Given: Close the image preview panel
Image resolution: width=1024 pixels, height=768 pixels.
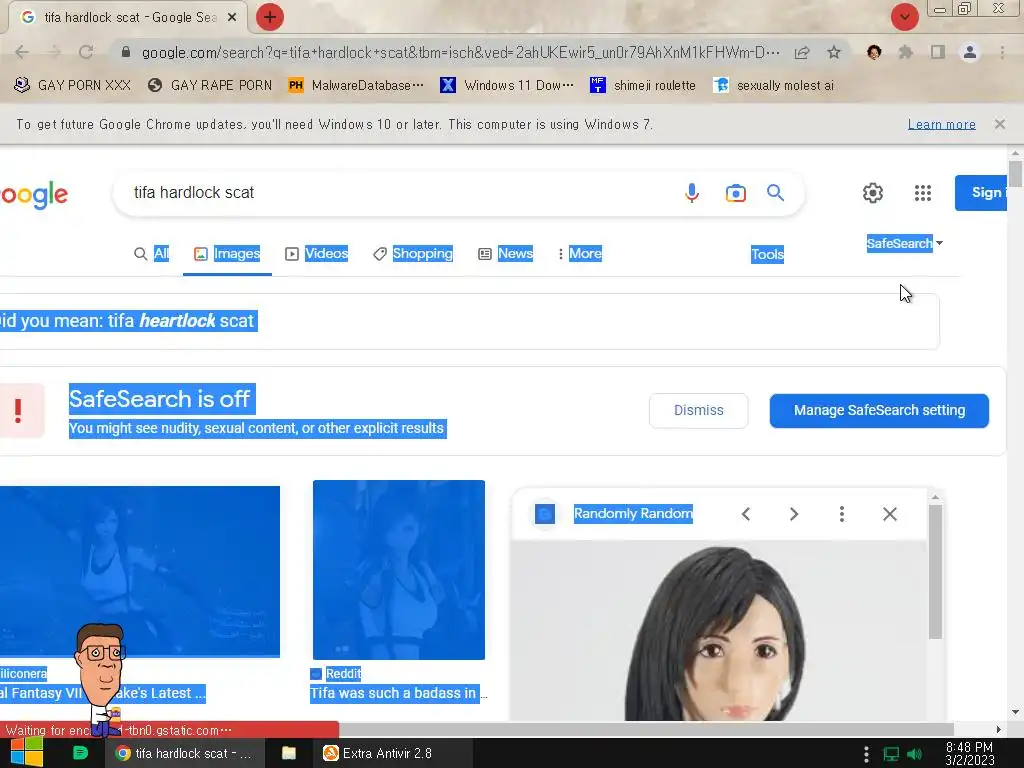Looking at the screenshot, I should pyautogui.click(x=889, y=514).
